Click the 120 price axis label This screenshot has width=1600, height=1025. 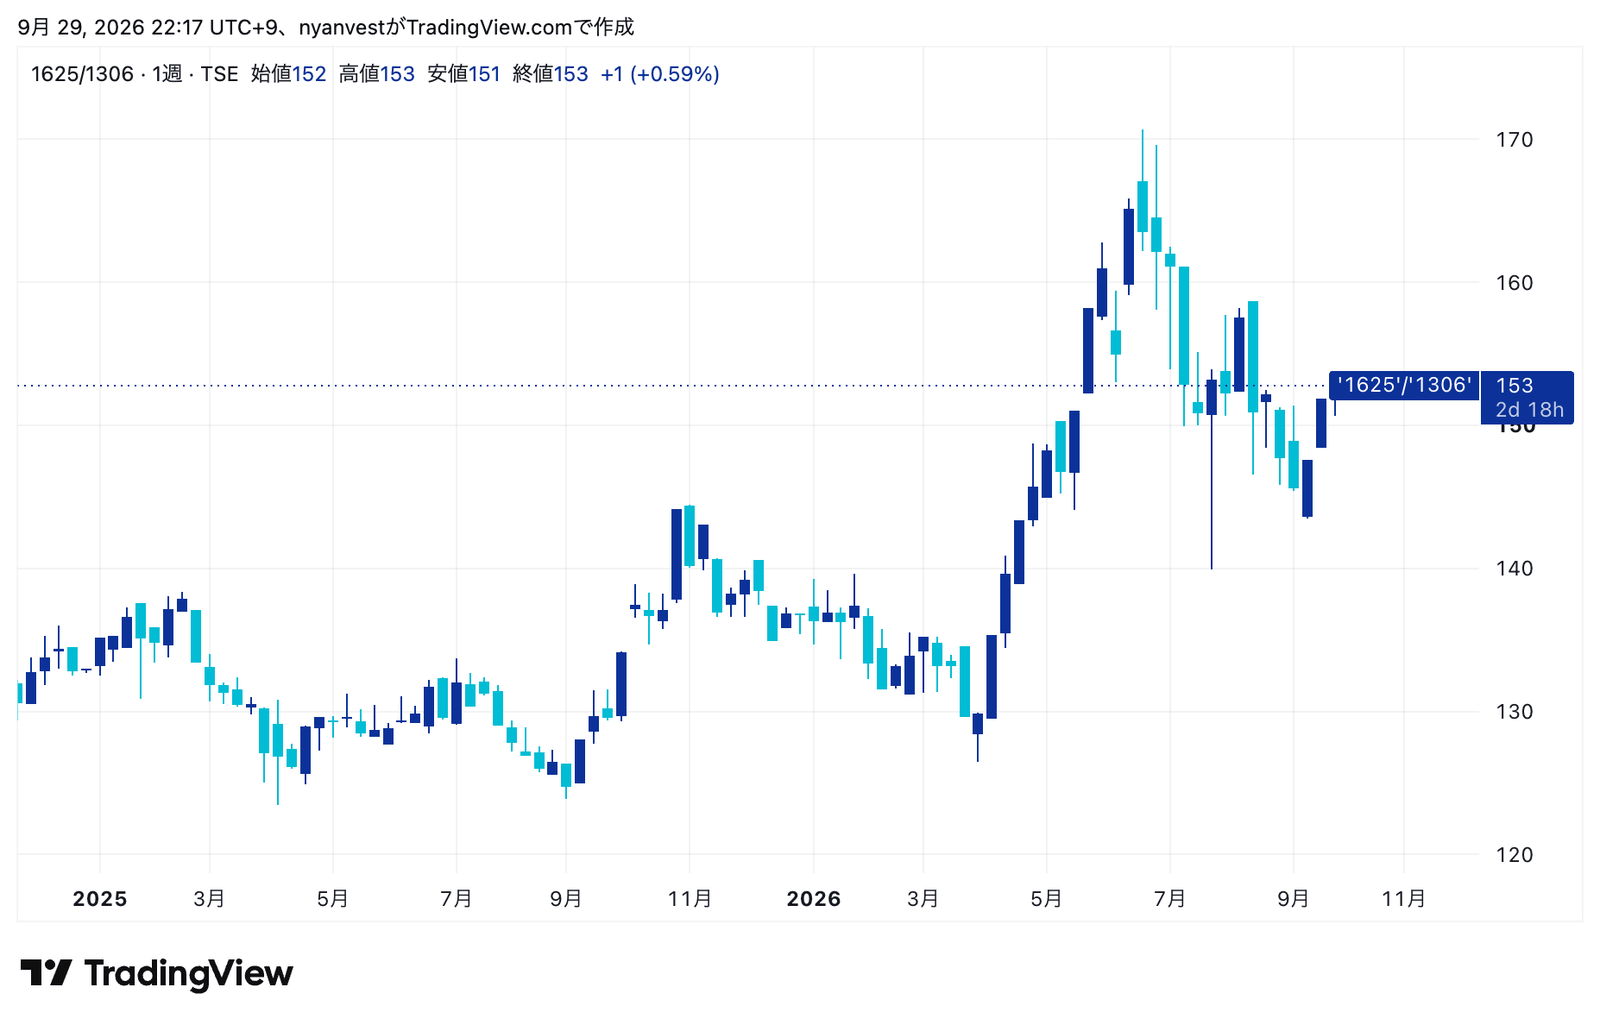[x=1514, y=855]
